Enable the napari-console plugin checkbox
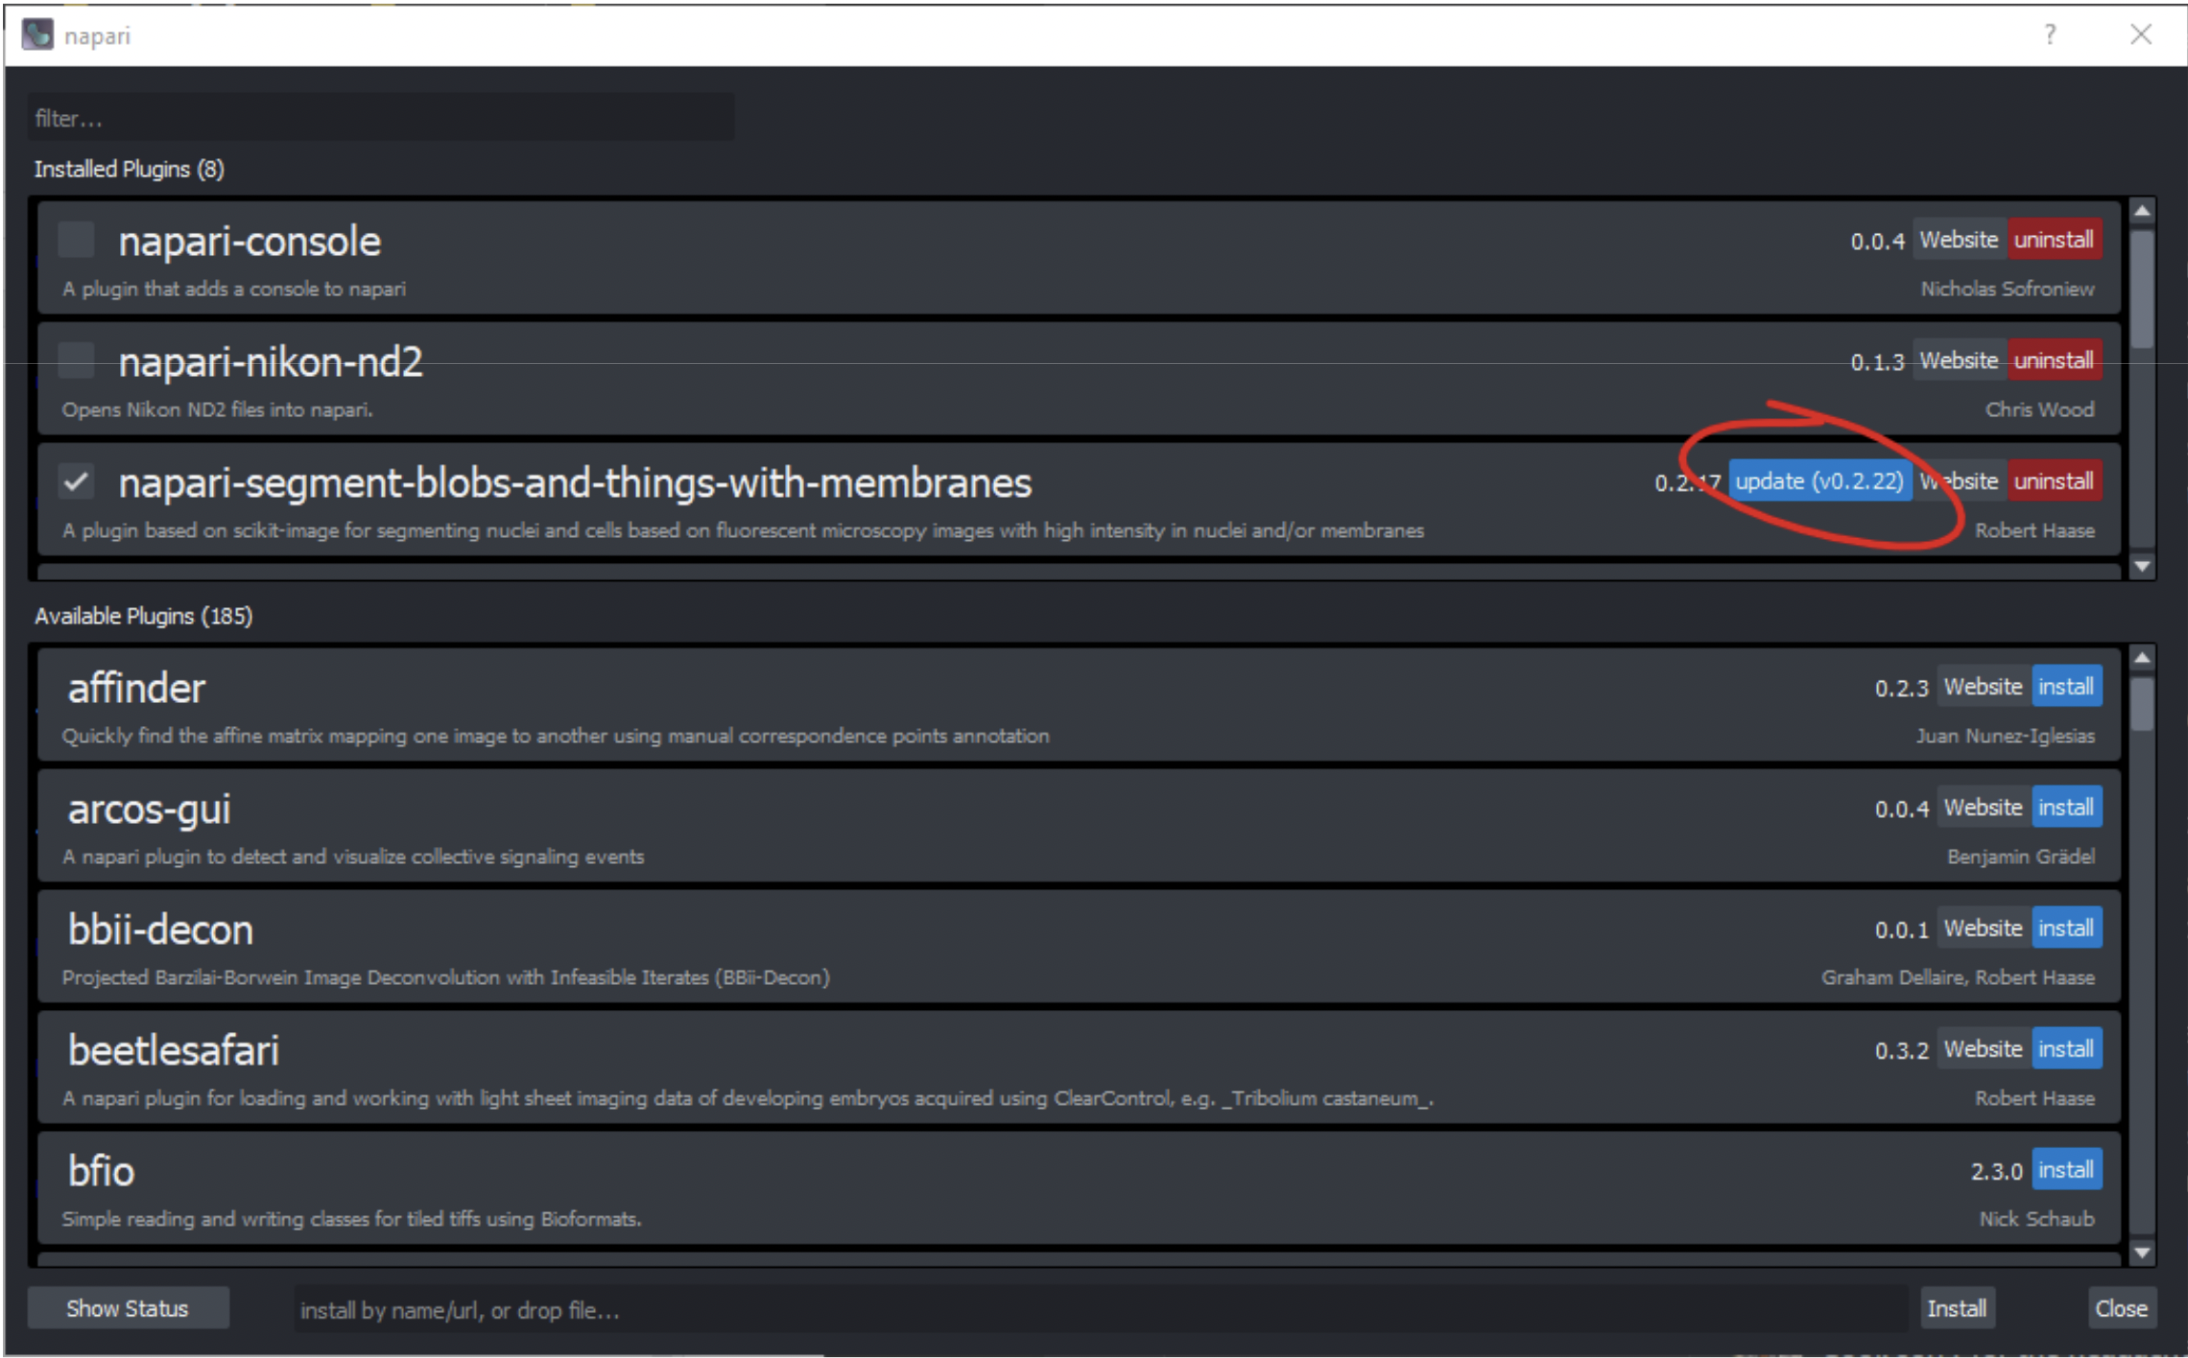Image resolution: width=2188 pixels, height=1358 pixels. click(76, 240)
